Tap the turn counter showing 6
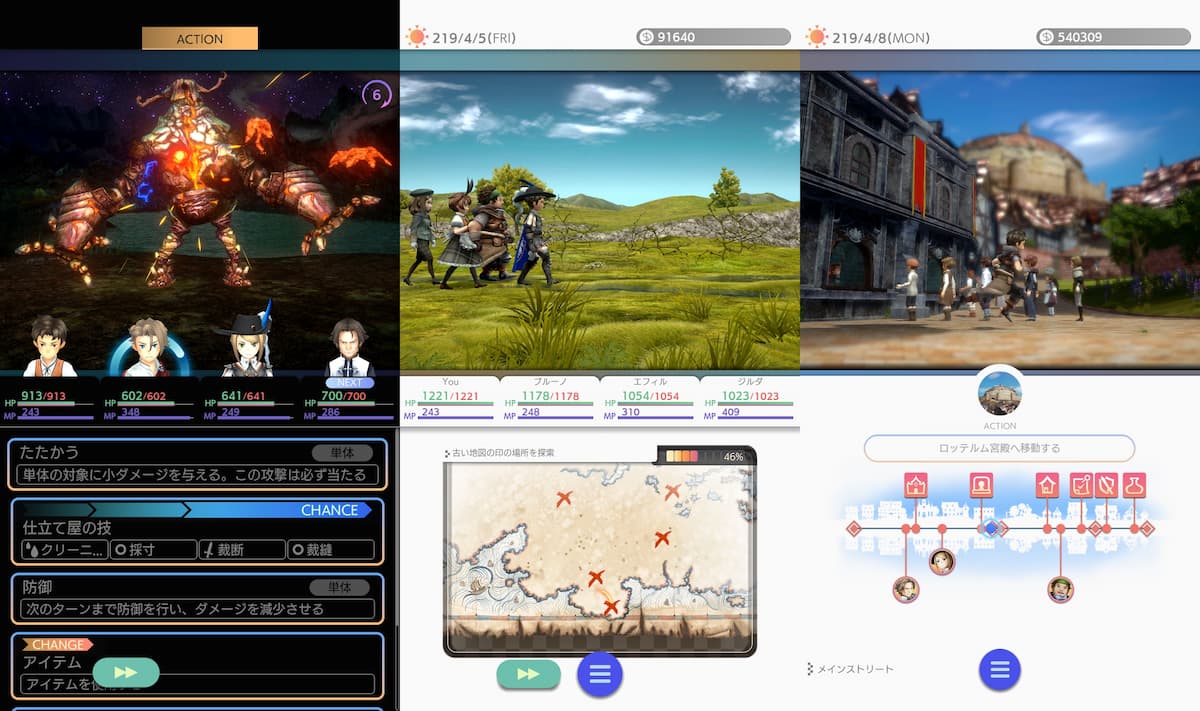This screenshot has height=711, width=1200. pos(376,96)
